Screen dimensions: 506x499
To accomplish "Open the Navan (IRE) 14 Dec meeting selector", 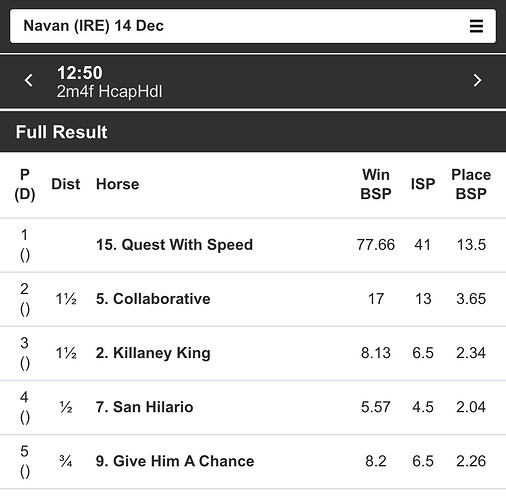I will click(253, 26).
